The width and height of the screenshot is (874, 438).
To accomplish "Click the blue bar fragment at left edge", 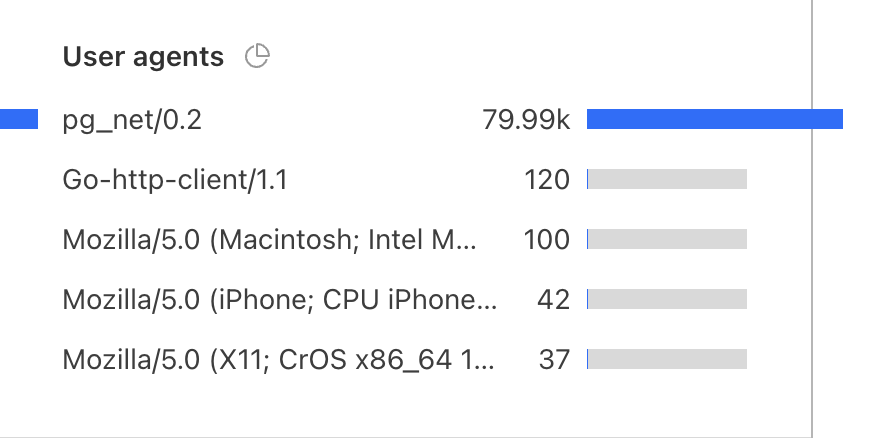I will (x=18, y=120).
